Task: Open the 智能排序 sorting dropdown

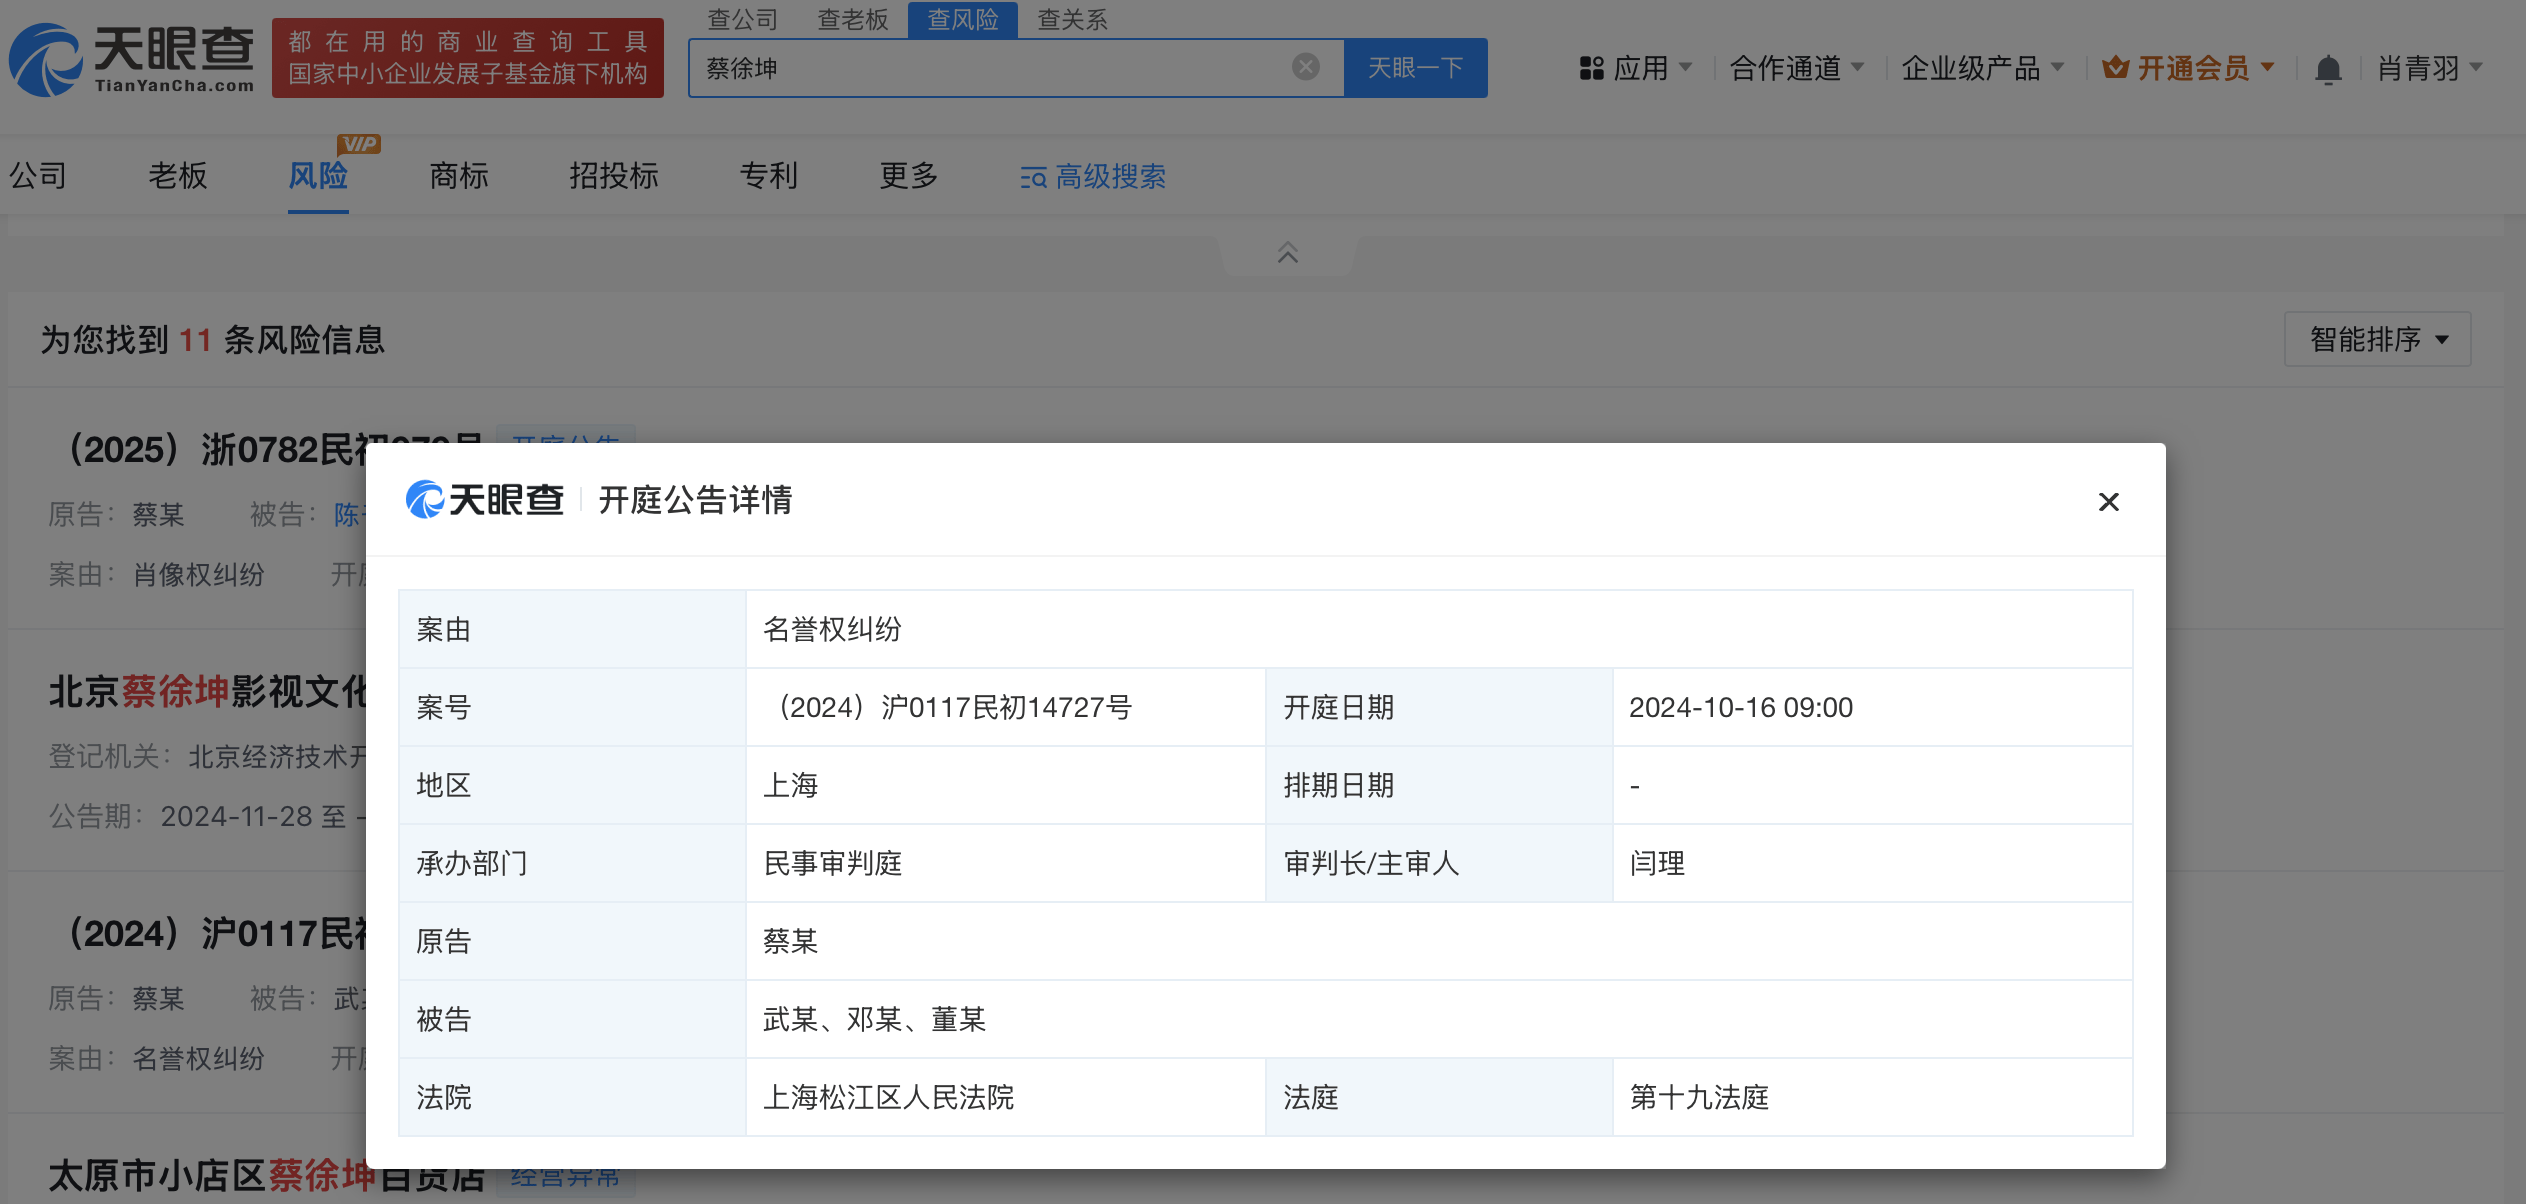Action: coord(2377,339)
